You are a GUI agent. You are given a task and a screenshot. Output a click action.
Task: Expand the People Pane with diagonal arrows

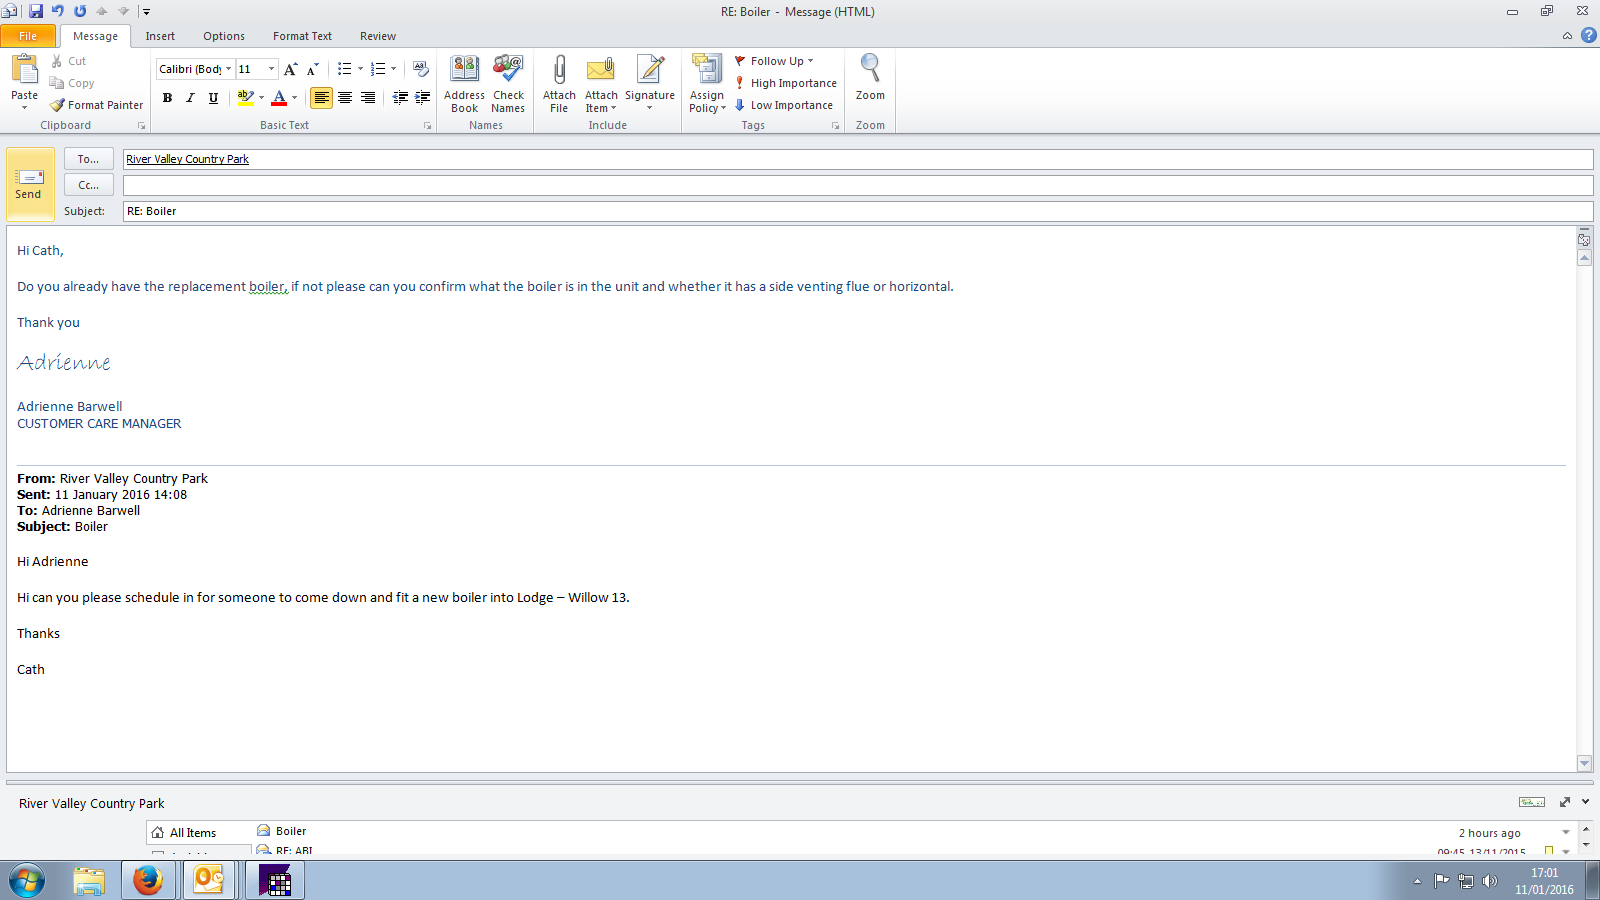[x=1565, y=802]
